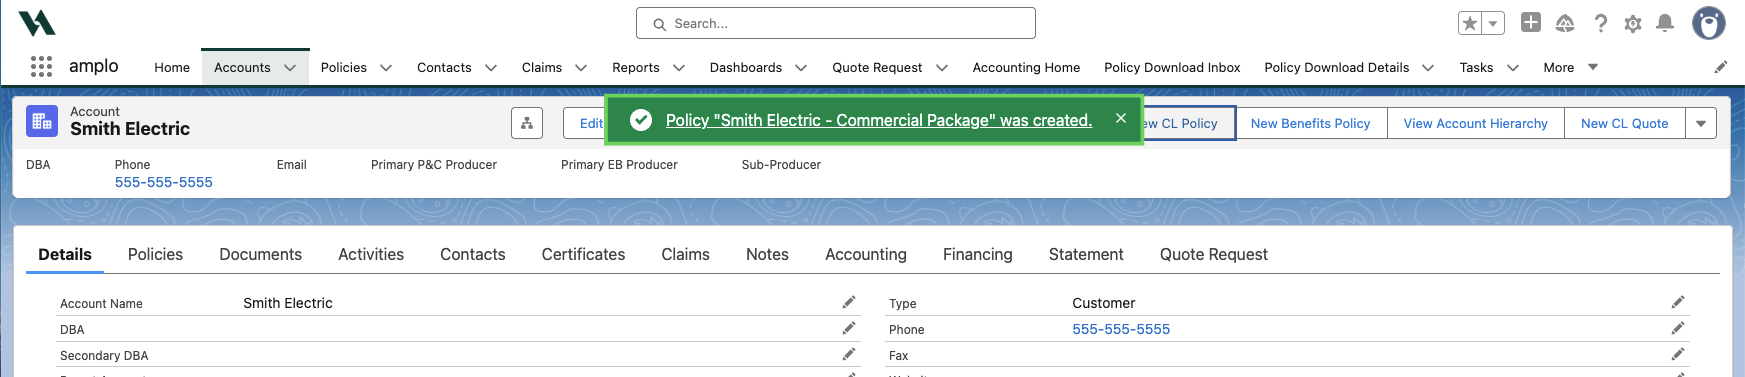Open Policy Download Inbox nav item
The width and height of the screenshot is (1745, 377).
[1172, 67]
